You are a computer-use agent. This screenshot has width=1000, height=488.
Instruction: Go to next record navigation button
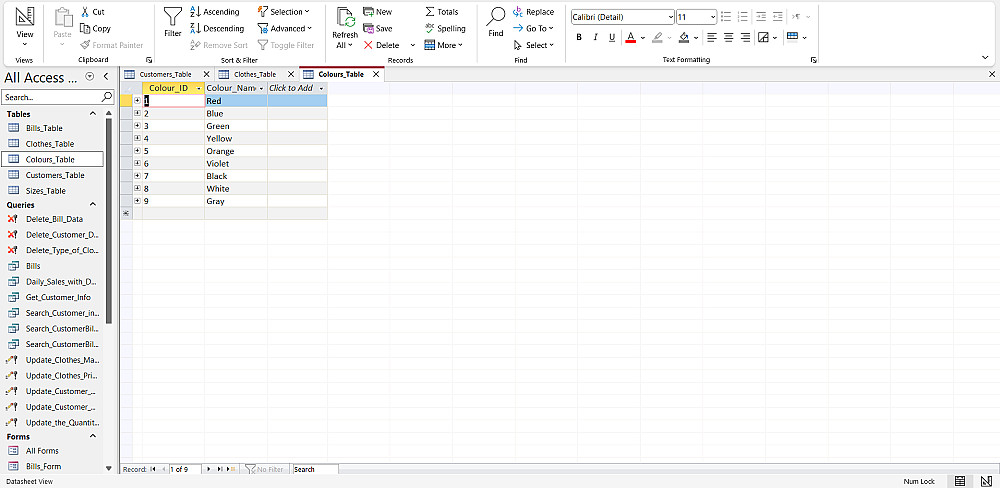point(209,470)
